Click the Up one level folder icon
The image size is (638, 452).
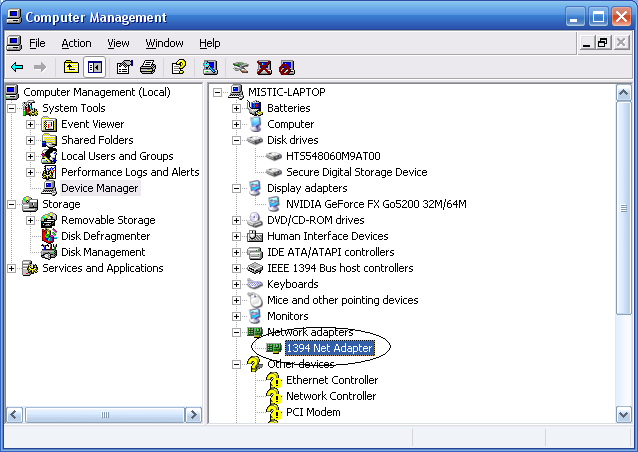(x=71, y=67)
